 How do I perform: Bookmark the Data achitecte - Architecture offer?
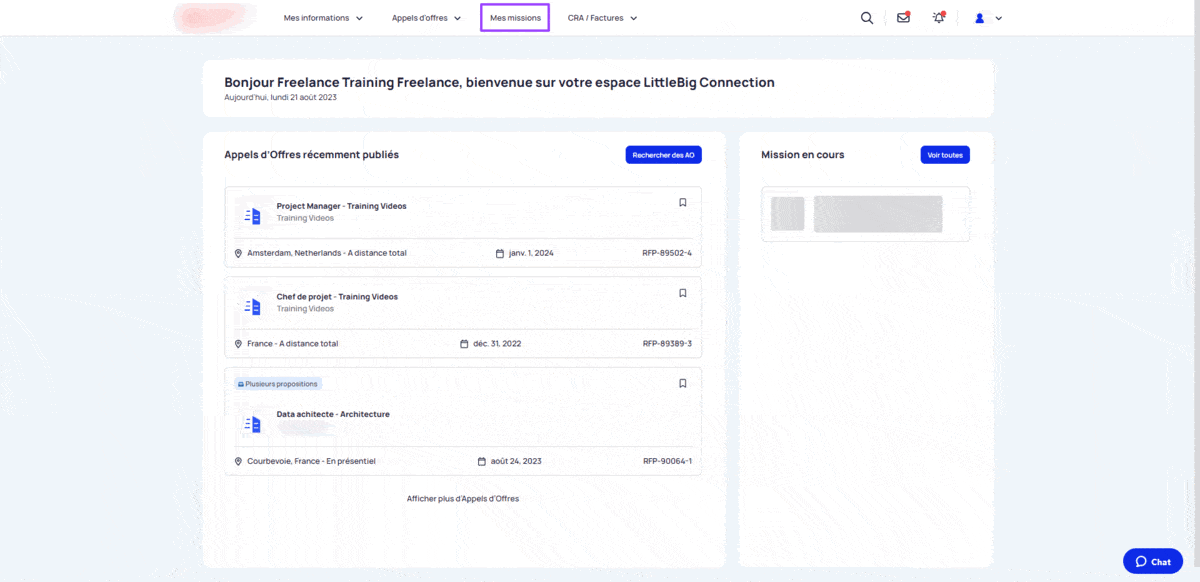coord(683,383)
